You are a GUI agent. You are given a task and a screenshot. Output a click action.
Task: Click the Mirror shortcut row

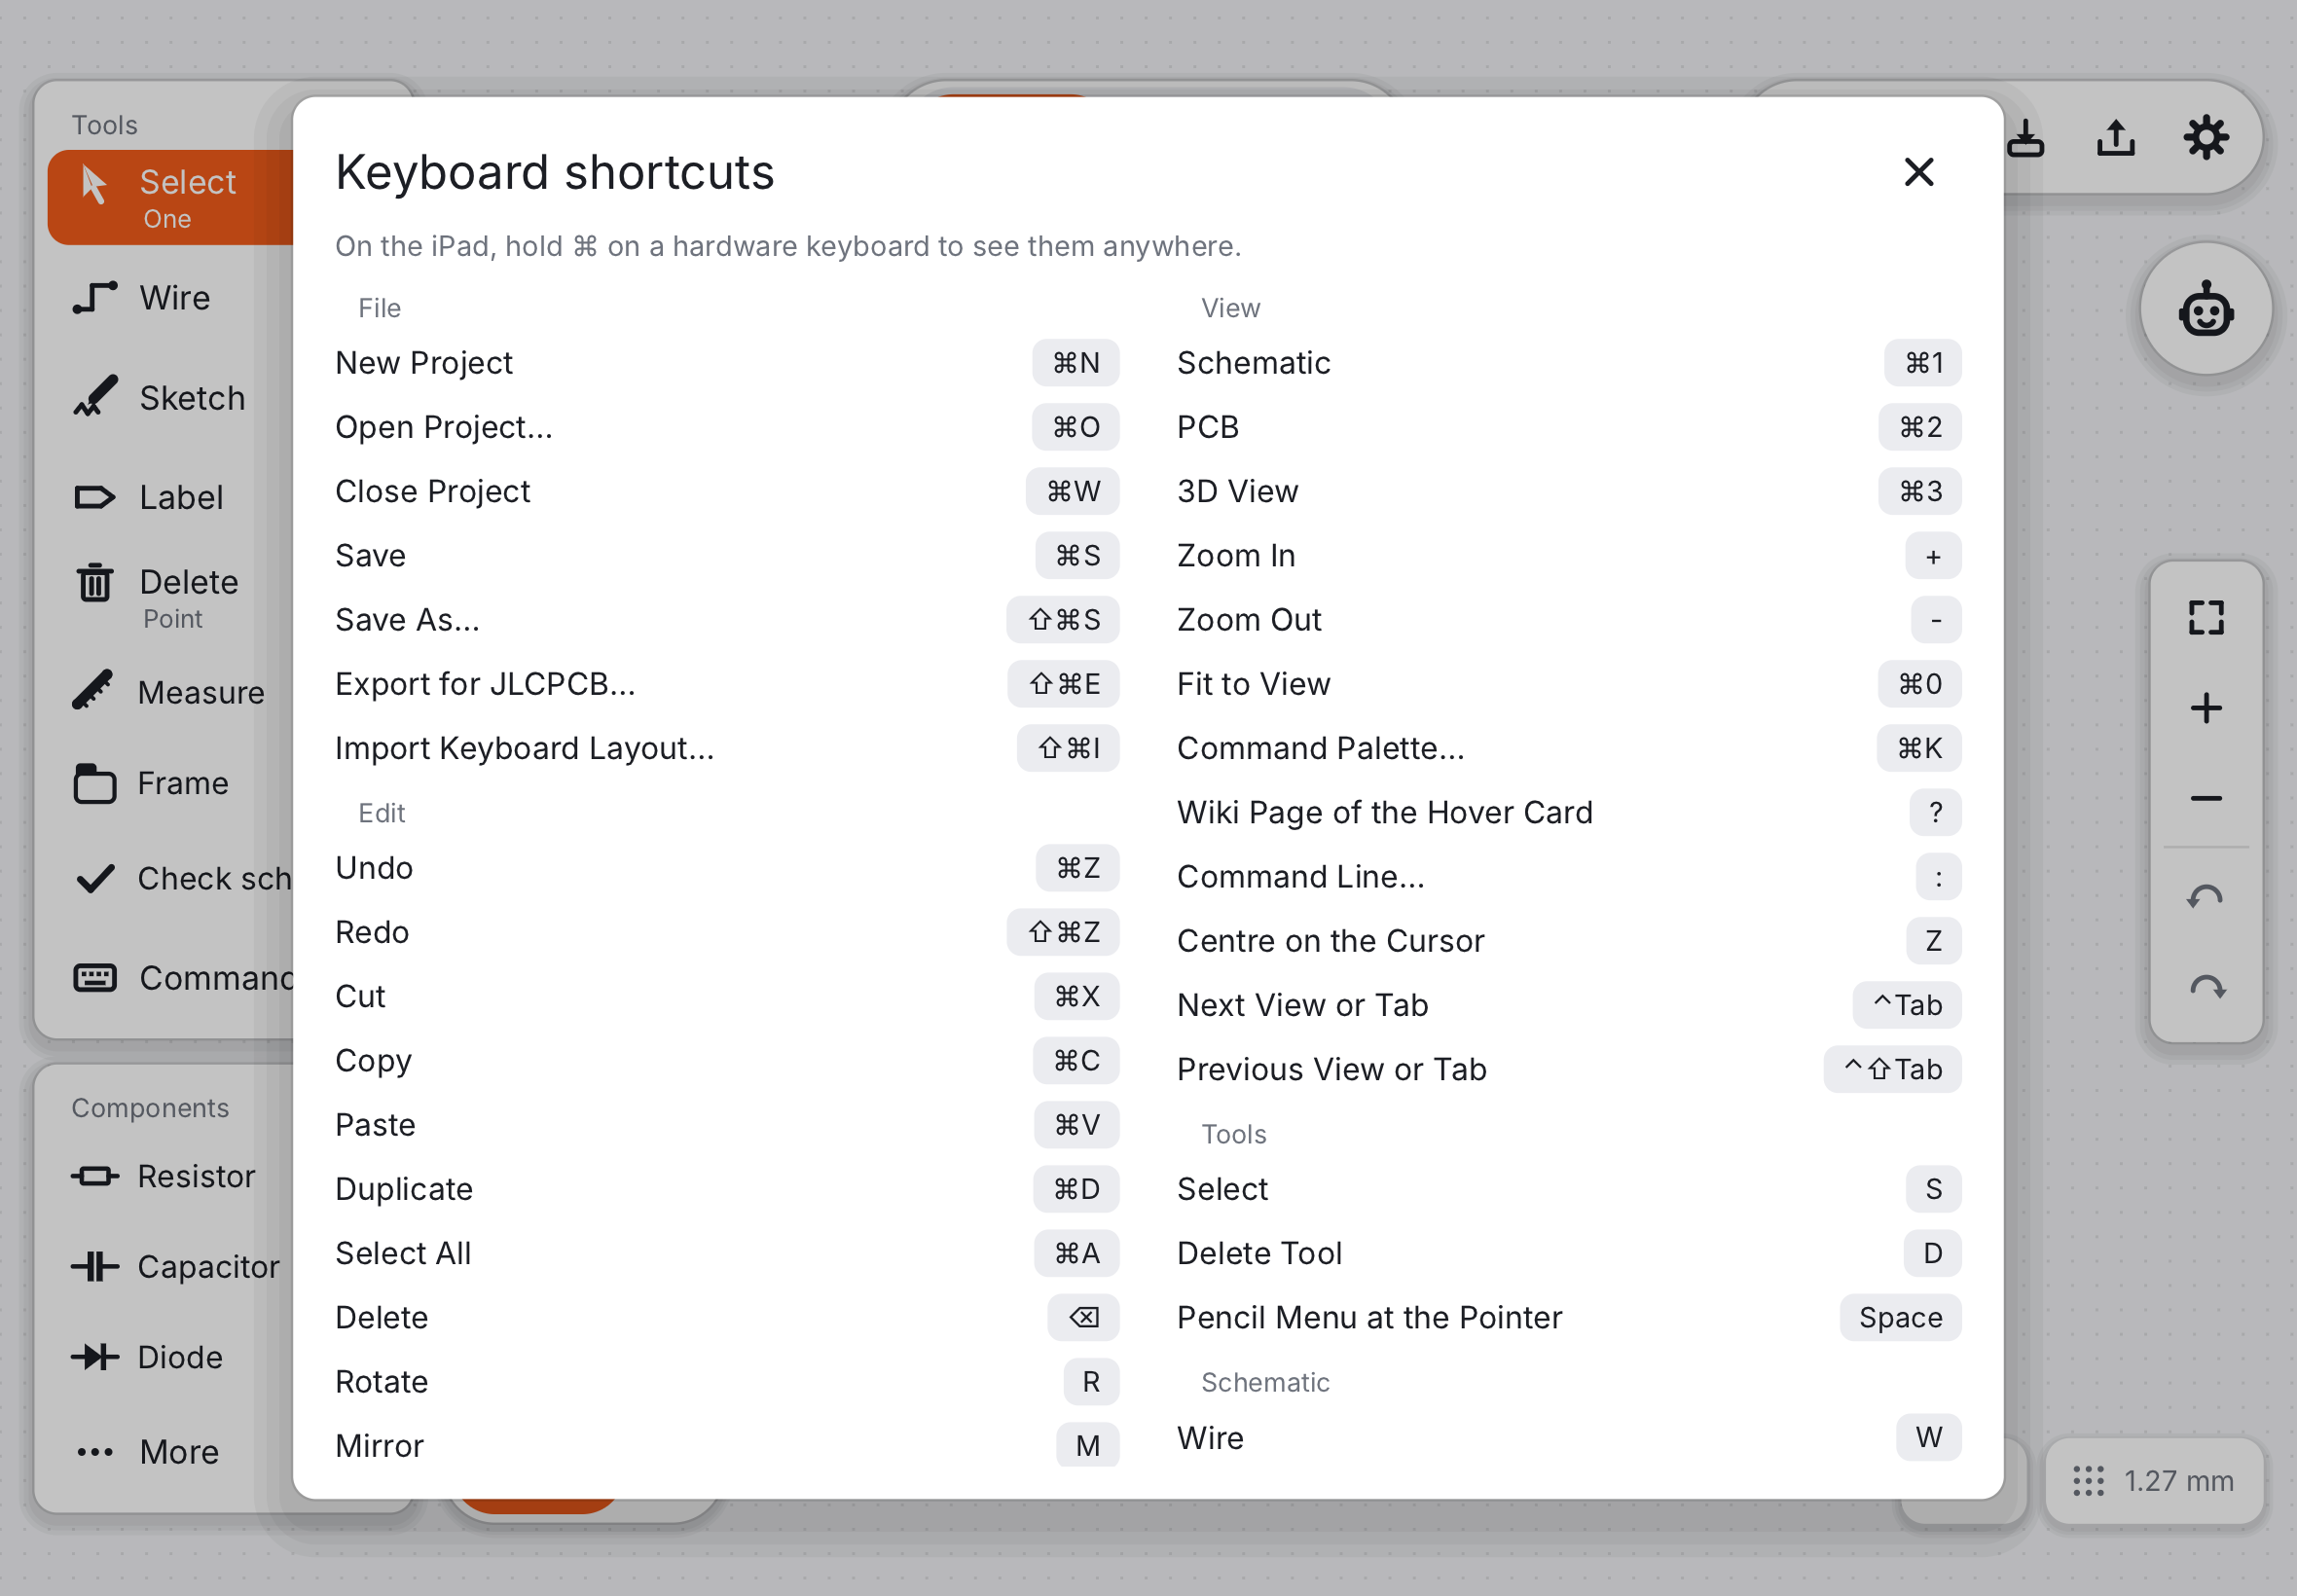tap(727, 1446)
